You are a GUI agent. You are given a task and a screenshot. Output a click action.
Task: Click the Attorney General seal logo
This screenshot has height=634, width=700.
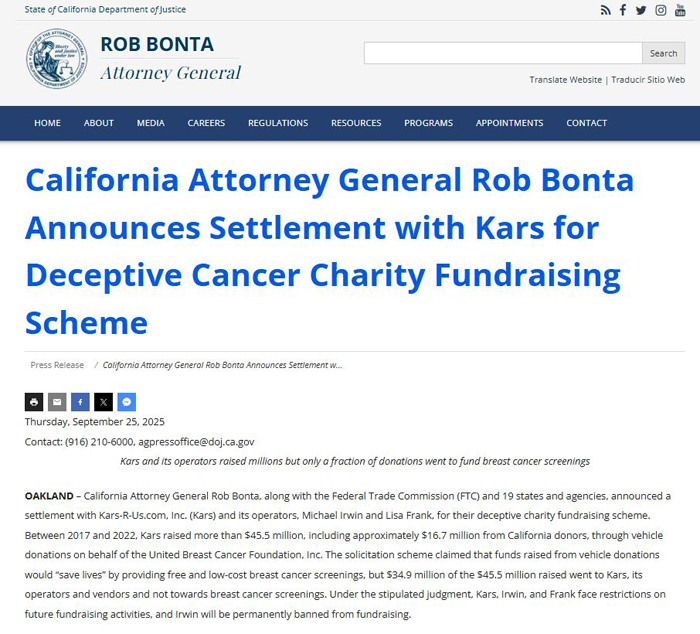pyautogui.click(x=57, y=58)
